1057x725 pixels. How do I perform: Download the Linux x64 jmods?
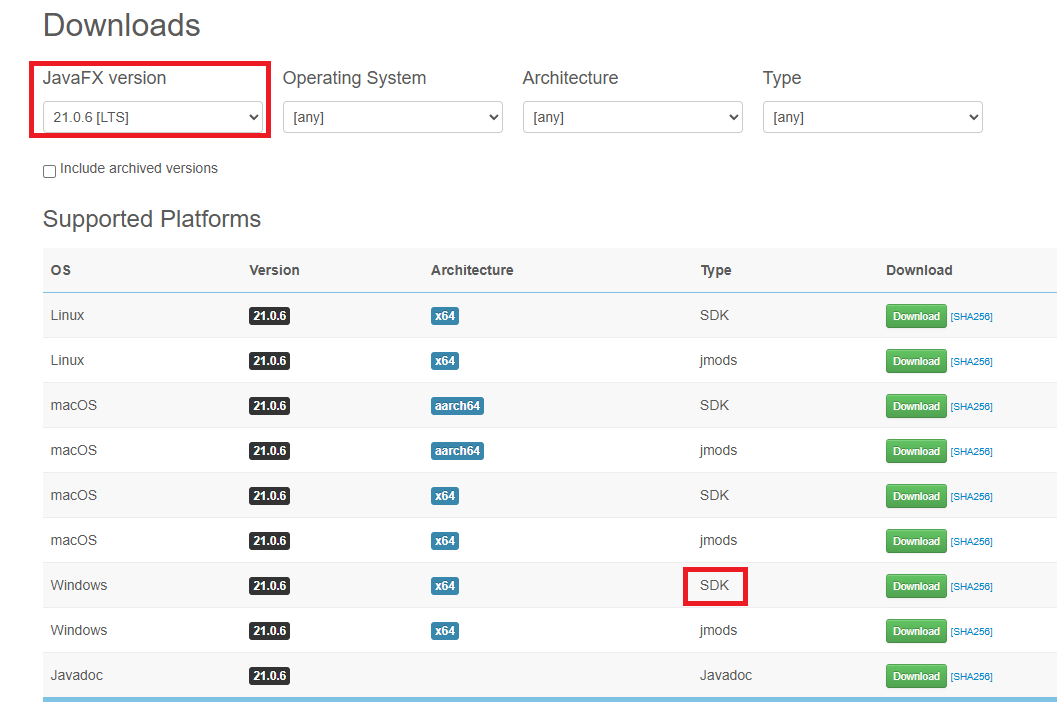coord(916,361)
